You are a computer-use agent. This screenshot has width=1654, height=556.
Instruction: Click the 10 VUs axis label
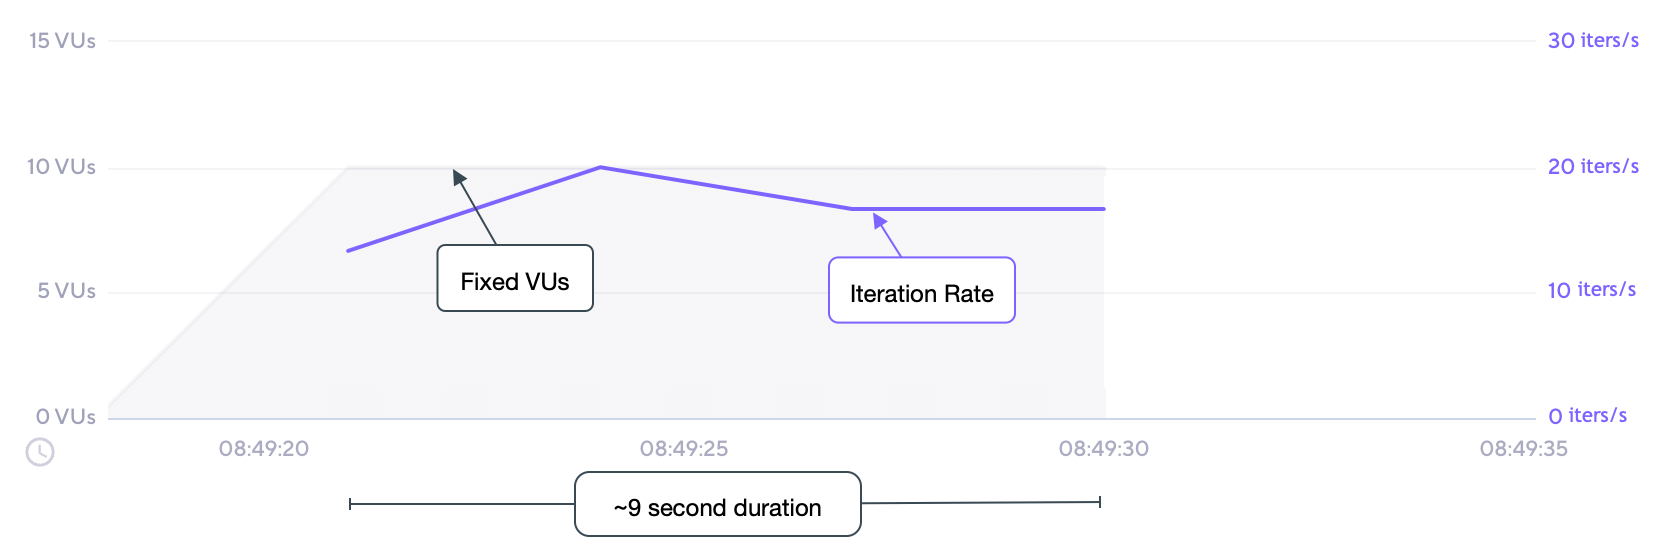pos(61,167)
